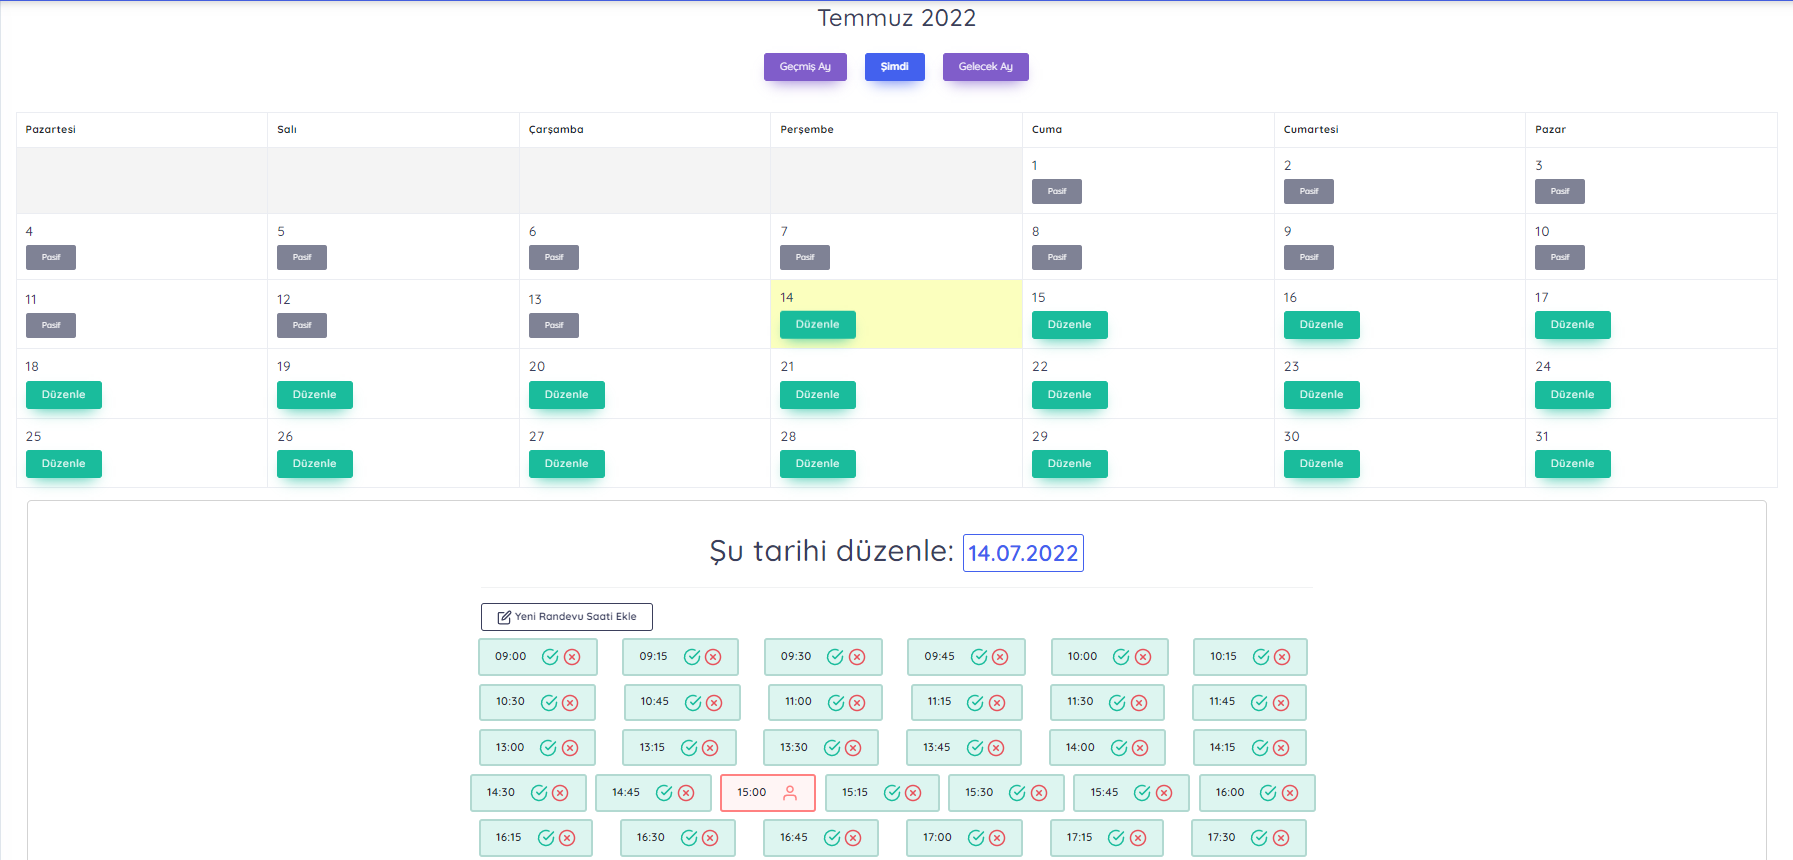Remove the 16:30 time slot
The height and width of the screenshot is (860, 1793).
coord(710,838)
